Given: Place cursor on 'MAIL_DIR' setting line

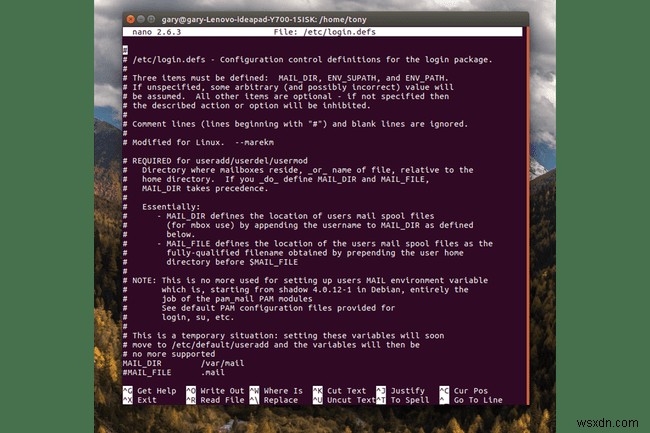Looking at the screenshot, I should [183, 363].
